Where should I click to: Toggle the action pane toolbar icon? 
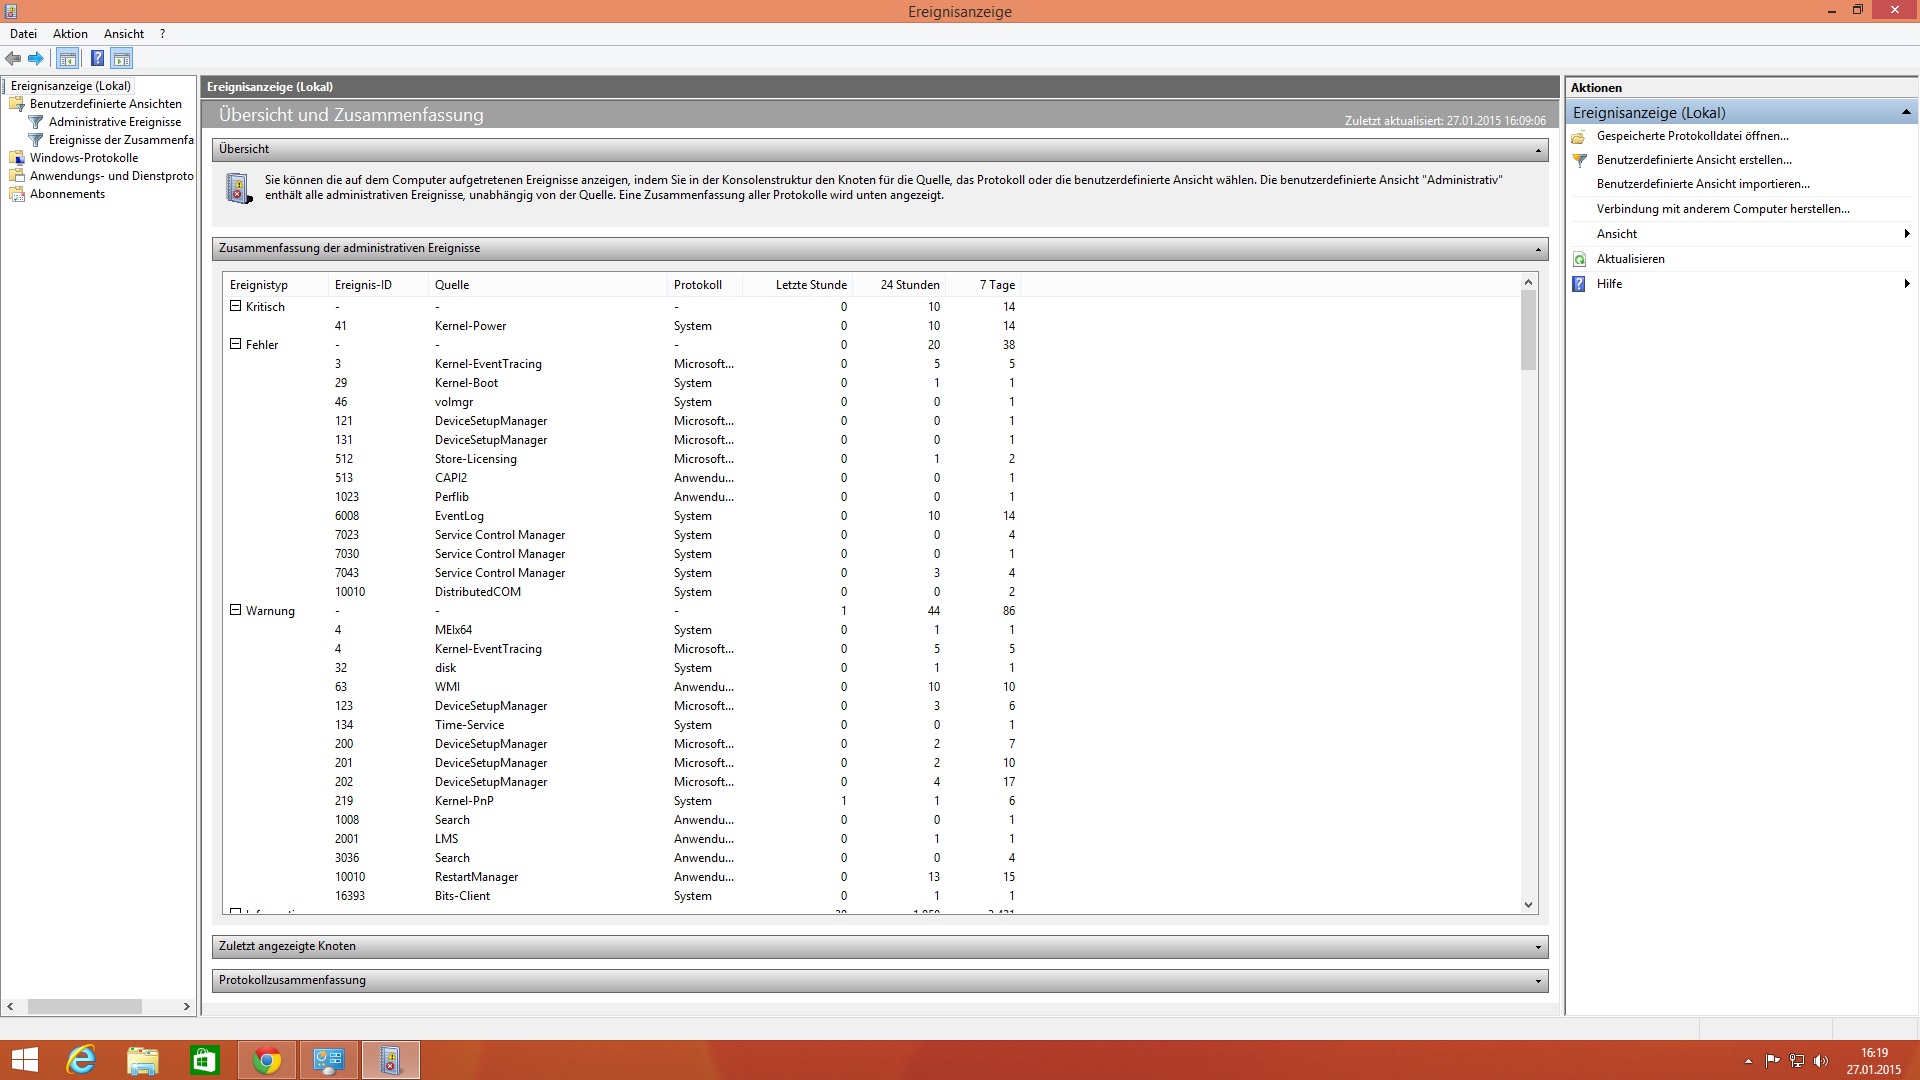coord(122,59)
